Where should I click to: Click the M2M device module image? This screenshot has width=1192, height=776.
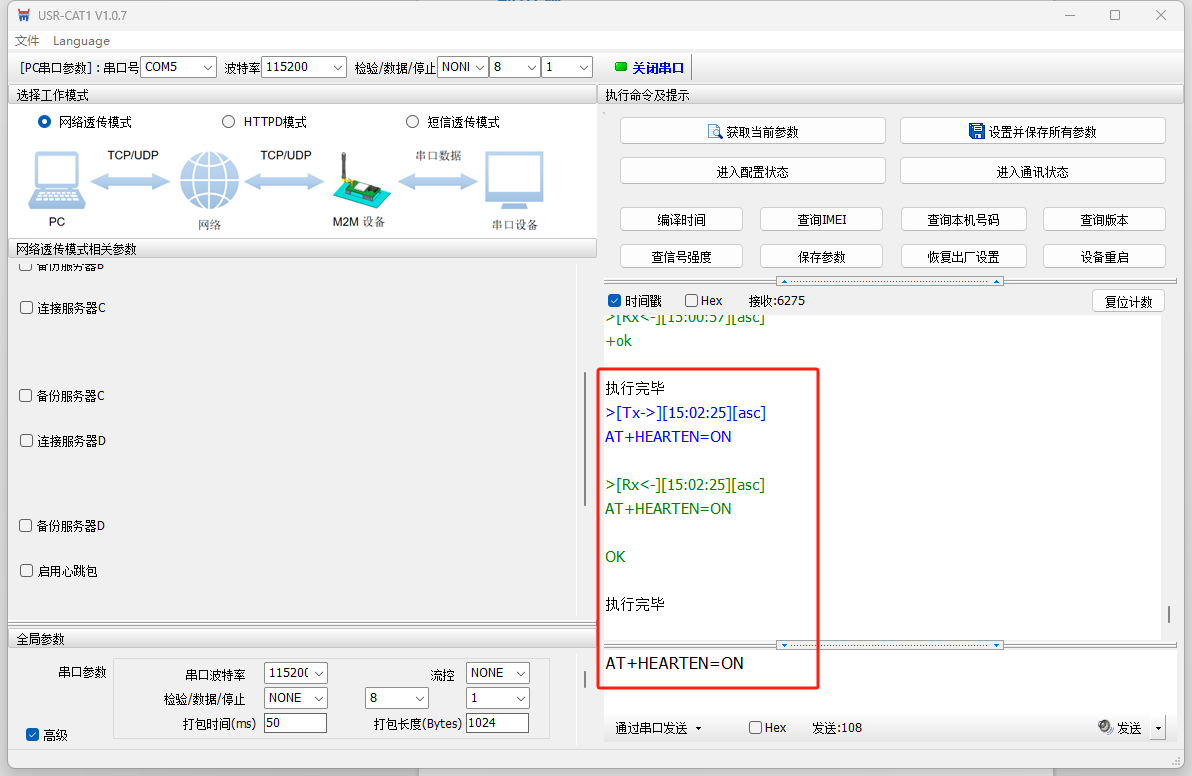pos(356,183)
